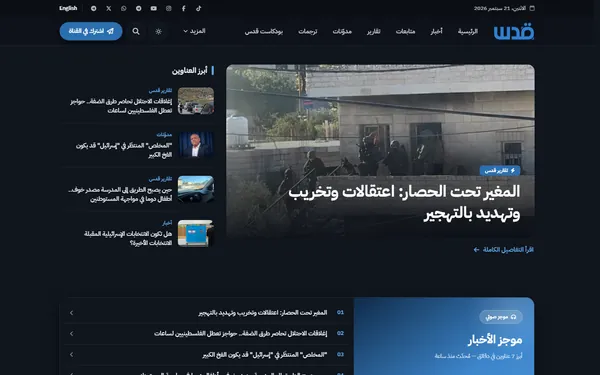The width and height of the screenshot is (600, 375).
Task: Open sidebar headline هل تكون الانتخابات الإسرائيلية المقبلة
Action: click(128, 238)
